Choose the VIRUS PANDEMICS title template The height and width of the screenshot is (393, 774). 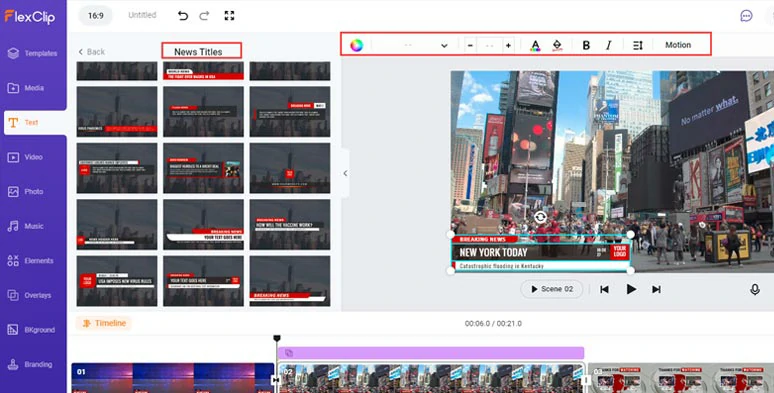pyautogui.click(x=117, y=112)
